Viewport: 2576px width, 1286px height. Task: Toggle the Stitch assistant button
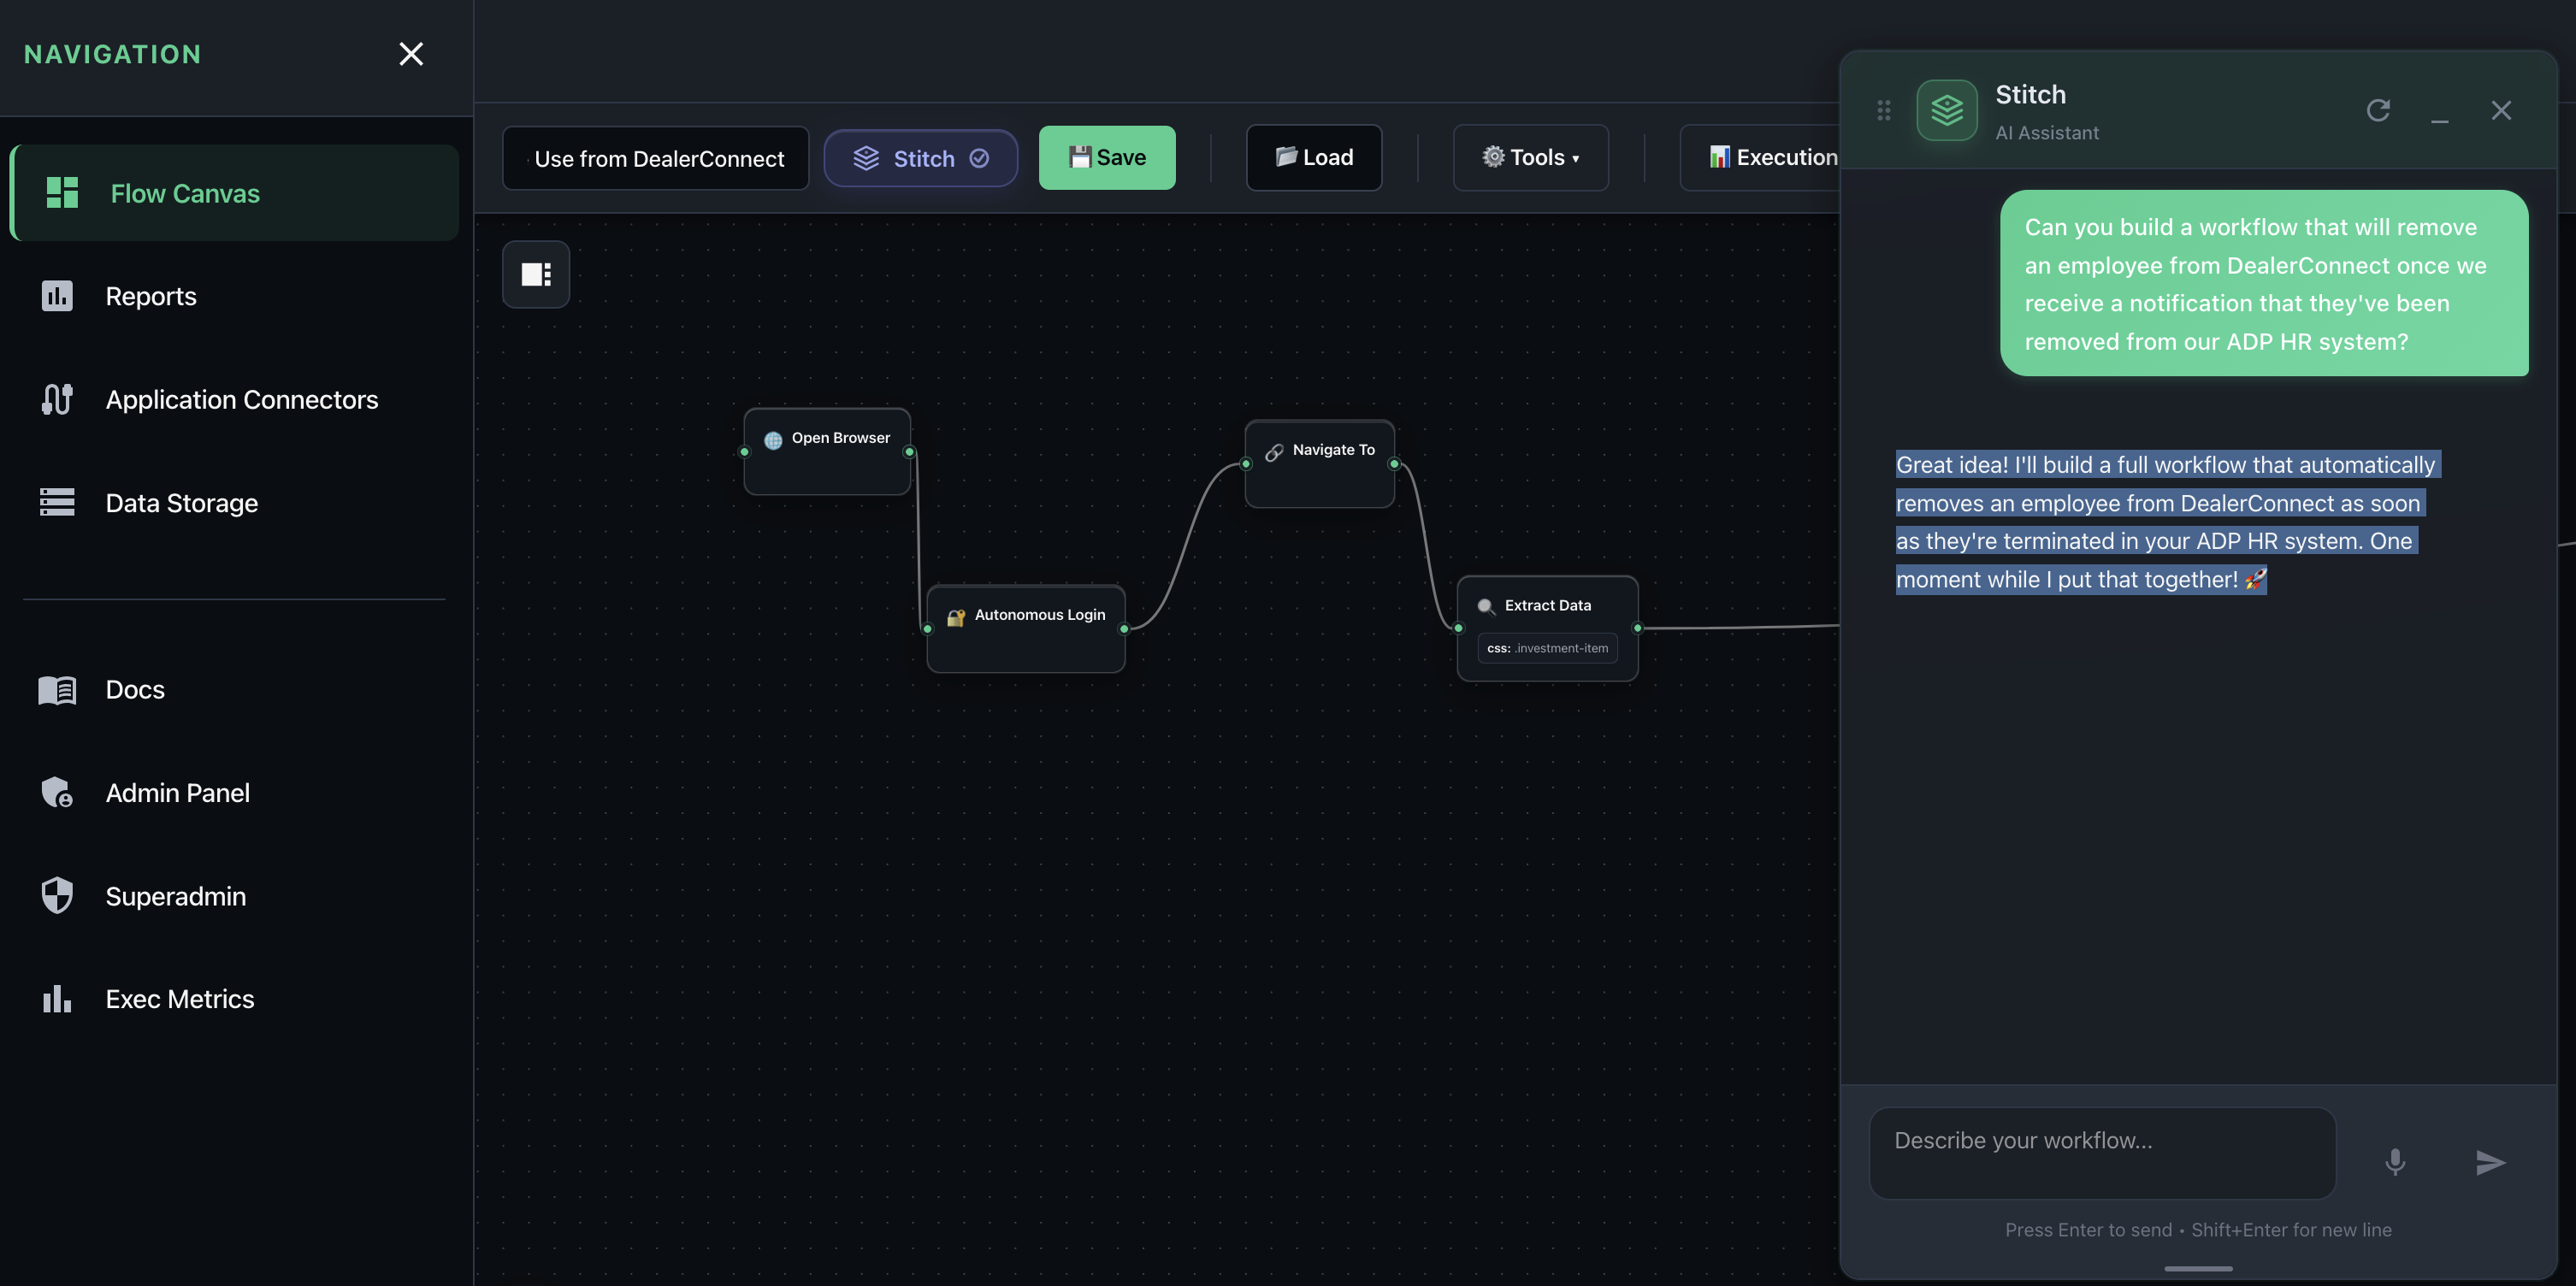[921, 158]
